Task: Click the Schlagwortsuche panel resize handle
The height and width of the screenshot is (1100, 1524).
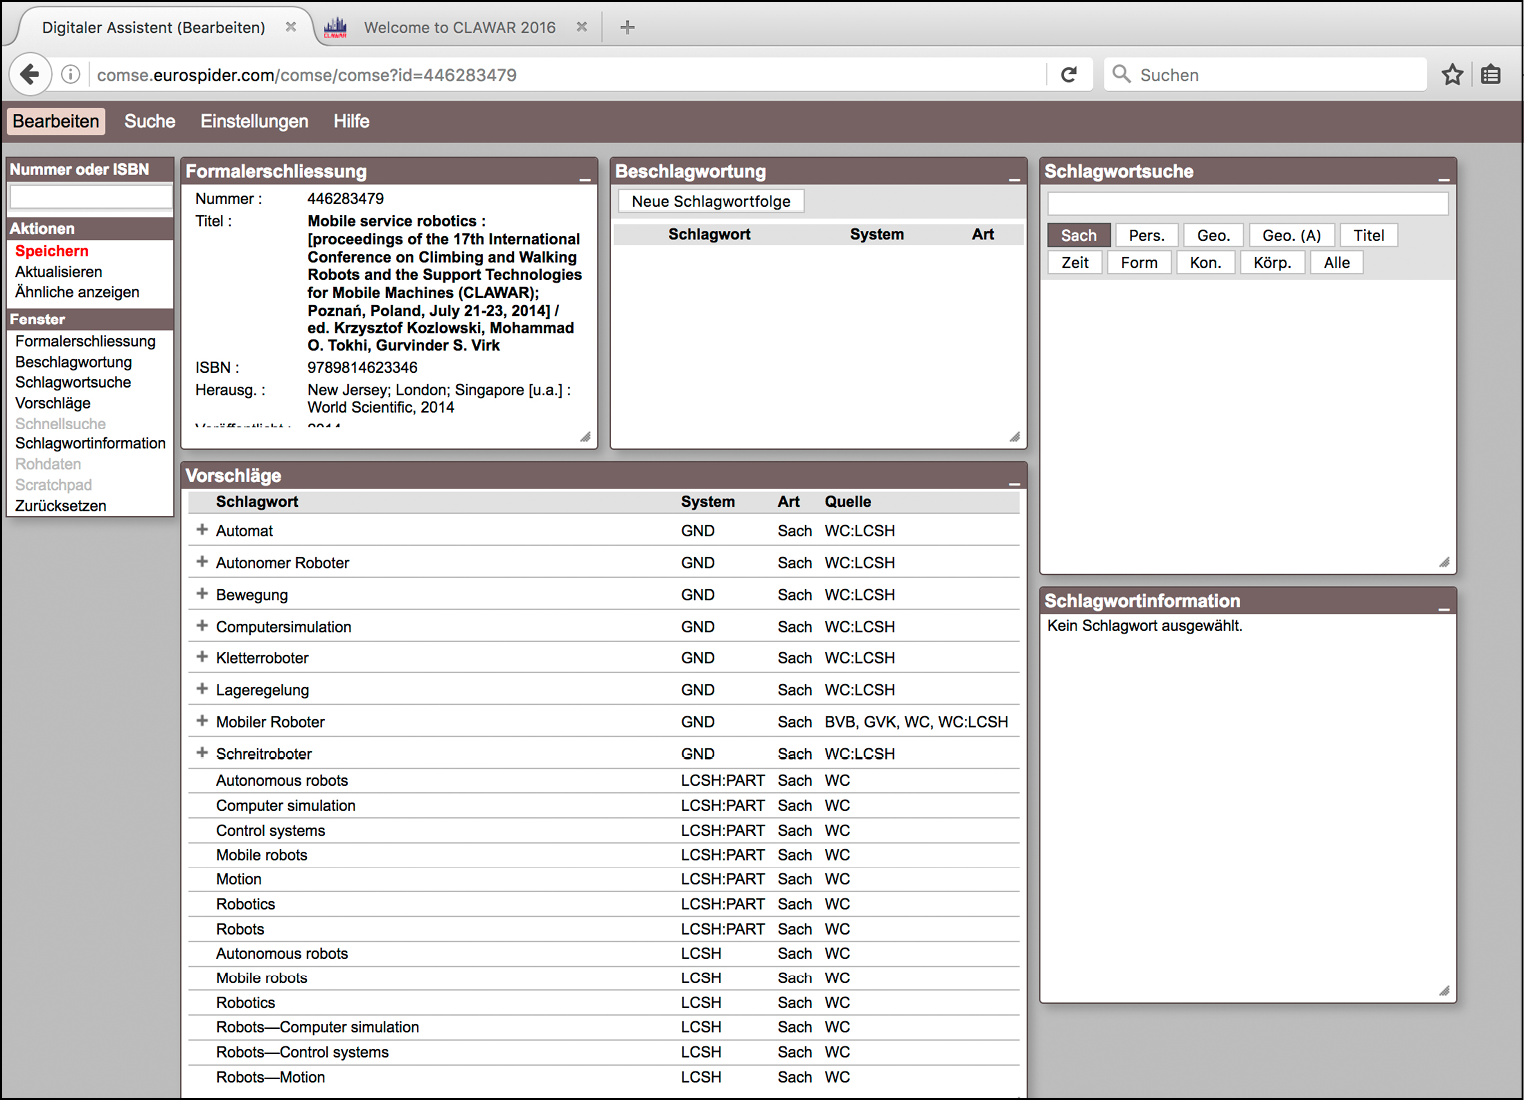Action: (x=1444, y=562)
